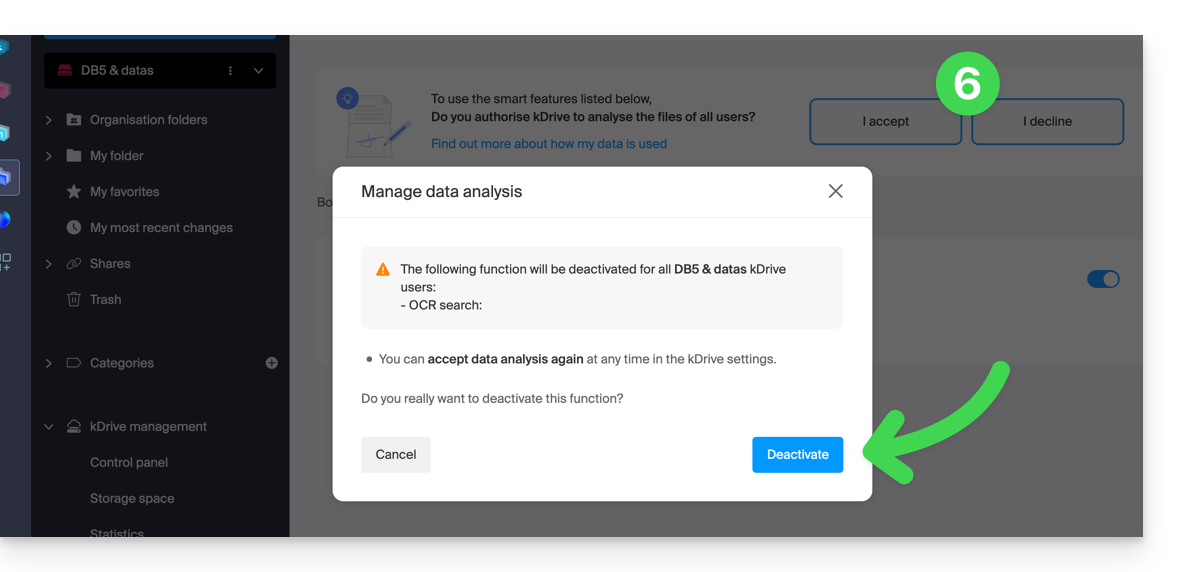
Task: Cancel the data analysis dialog
Action: click(x=395, y=455)
